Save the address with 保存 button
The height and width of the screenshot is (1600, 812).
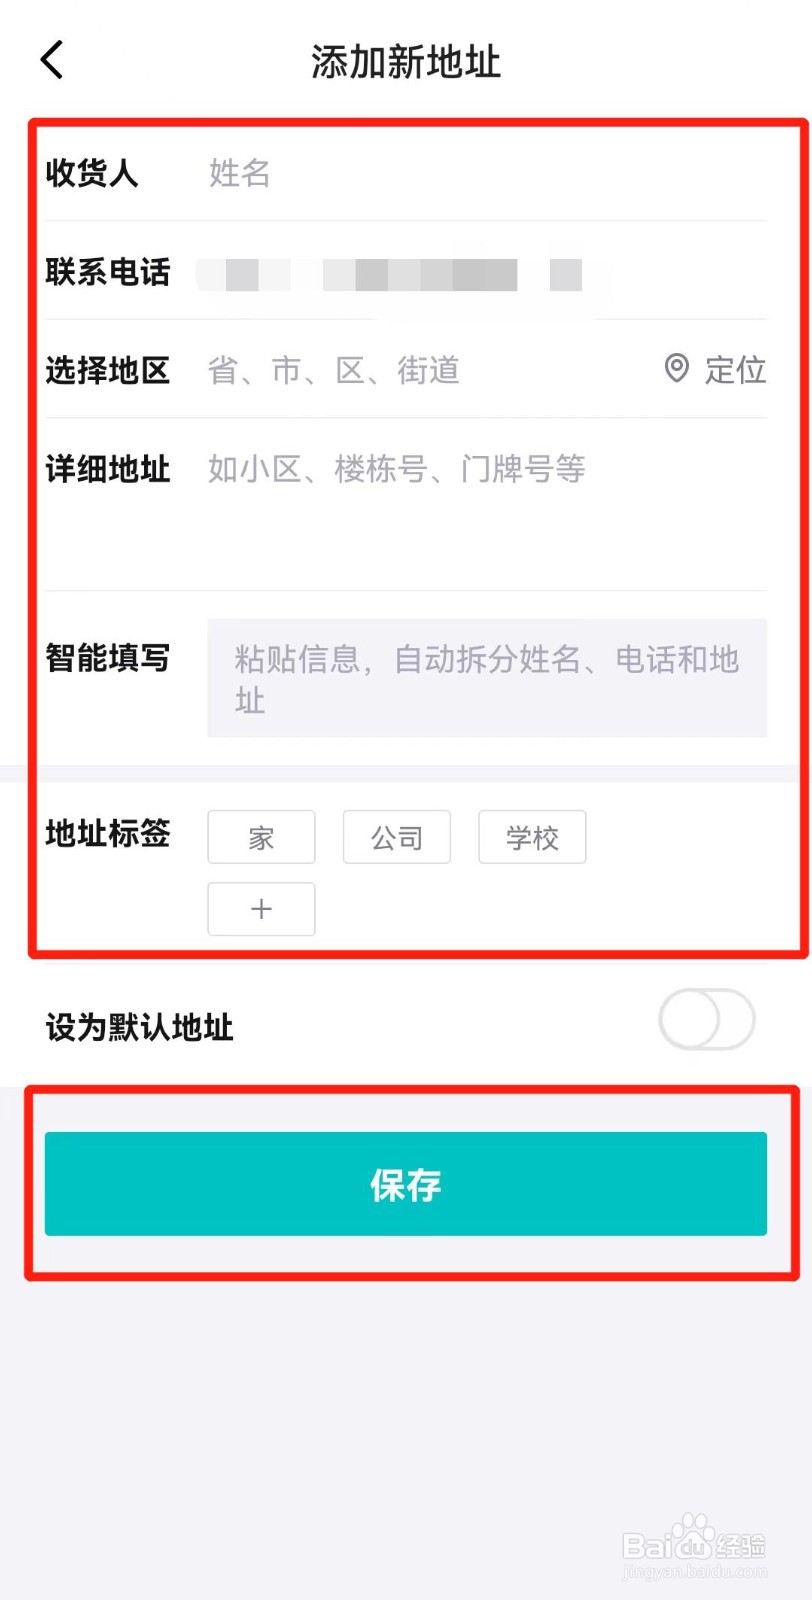coord(406,1184)
